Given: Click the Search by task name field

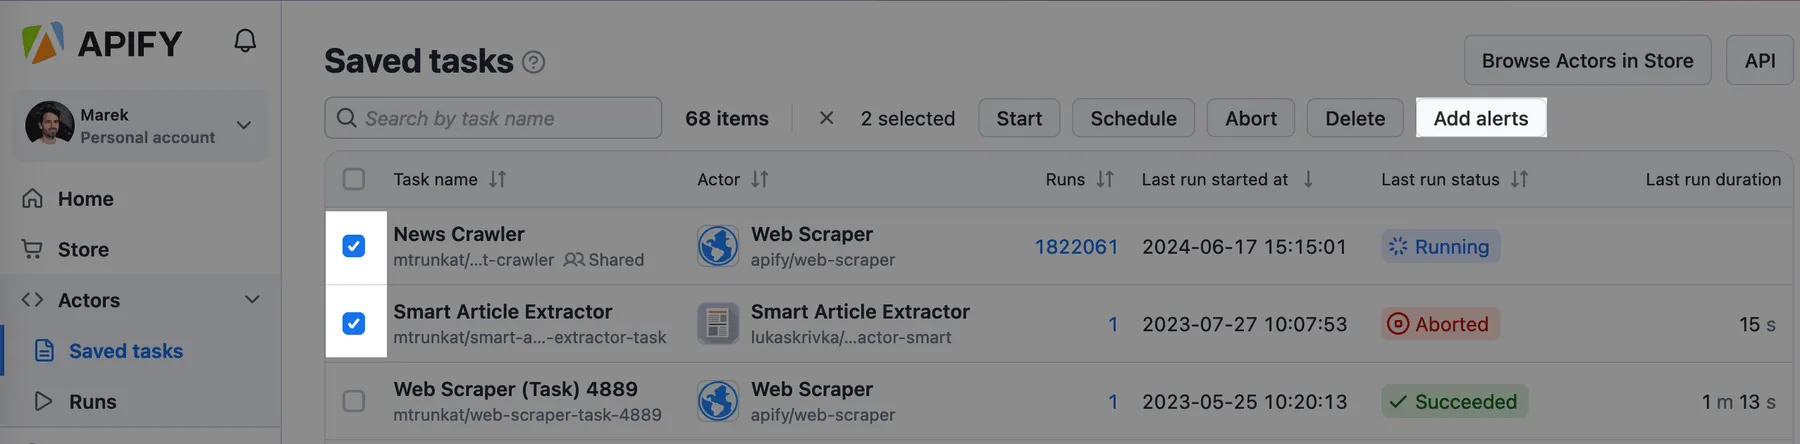Looking at the screenshot, I should click(x=493, y=118).
